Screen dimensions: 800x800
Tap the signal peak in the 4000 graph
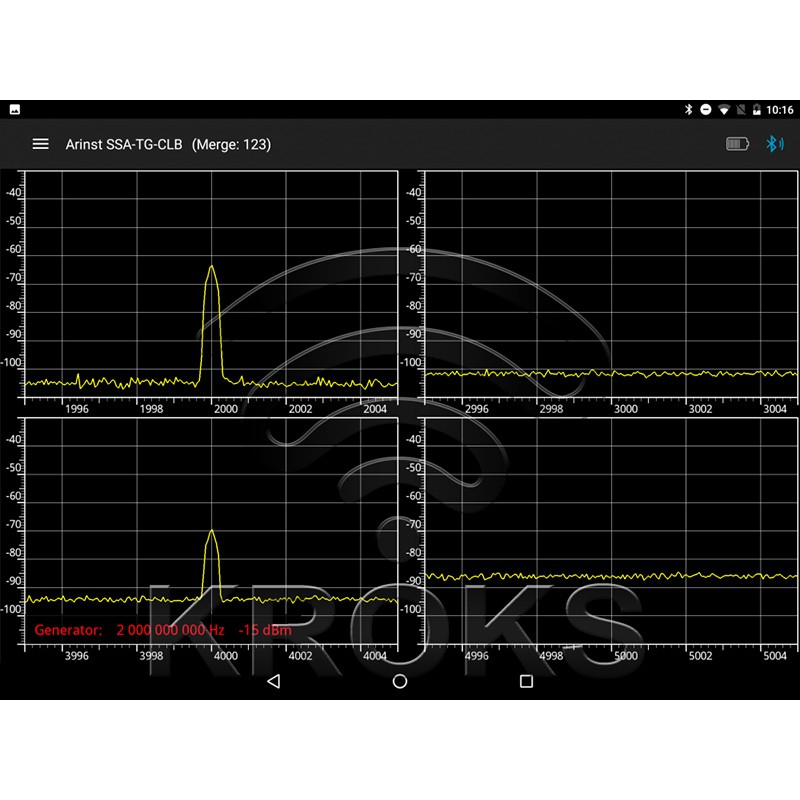pos(211,534)
